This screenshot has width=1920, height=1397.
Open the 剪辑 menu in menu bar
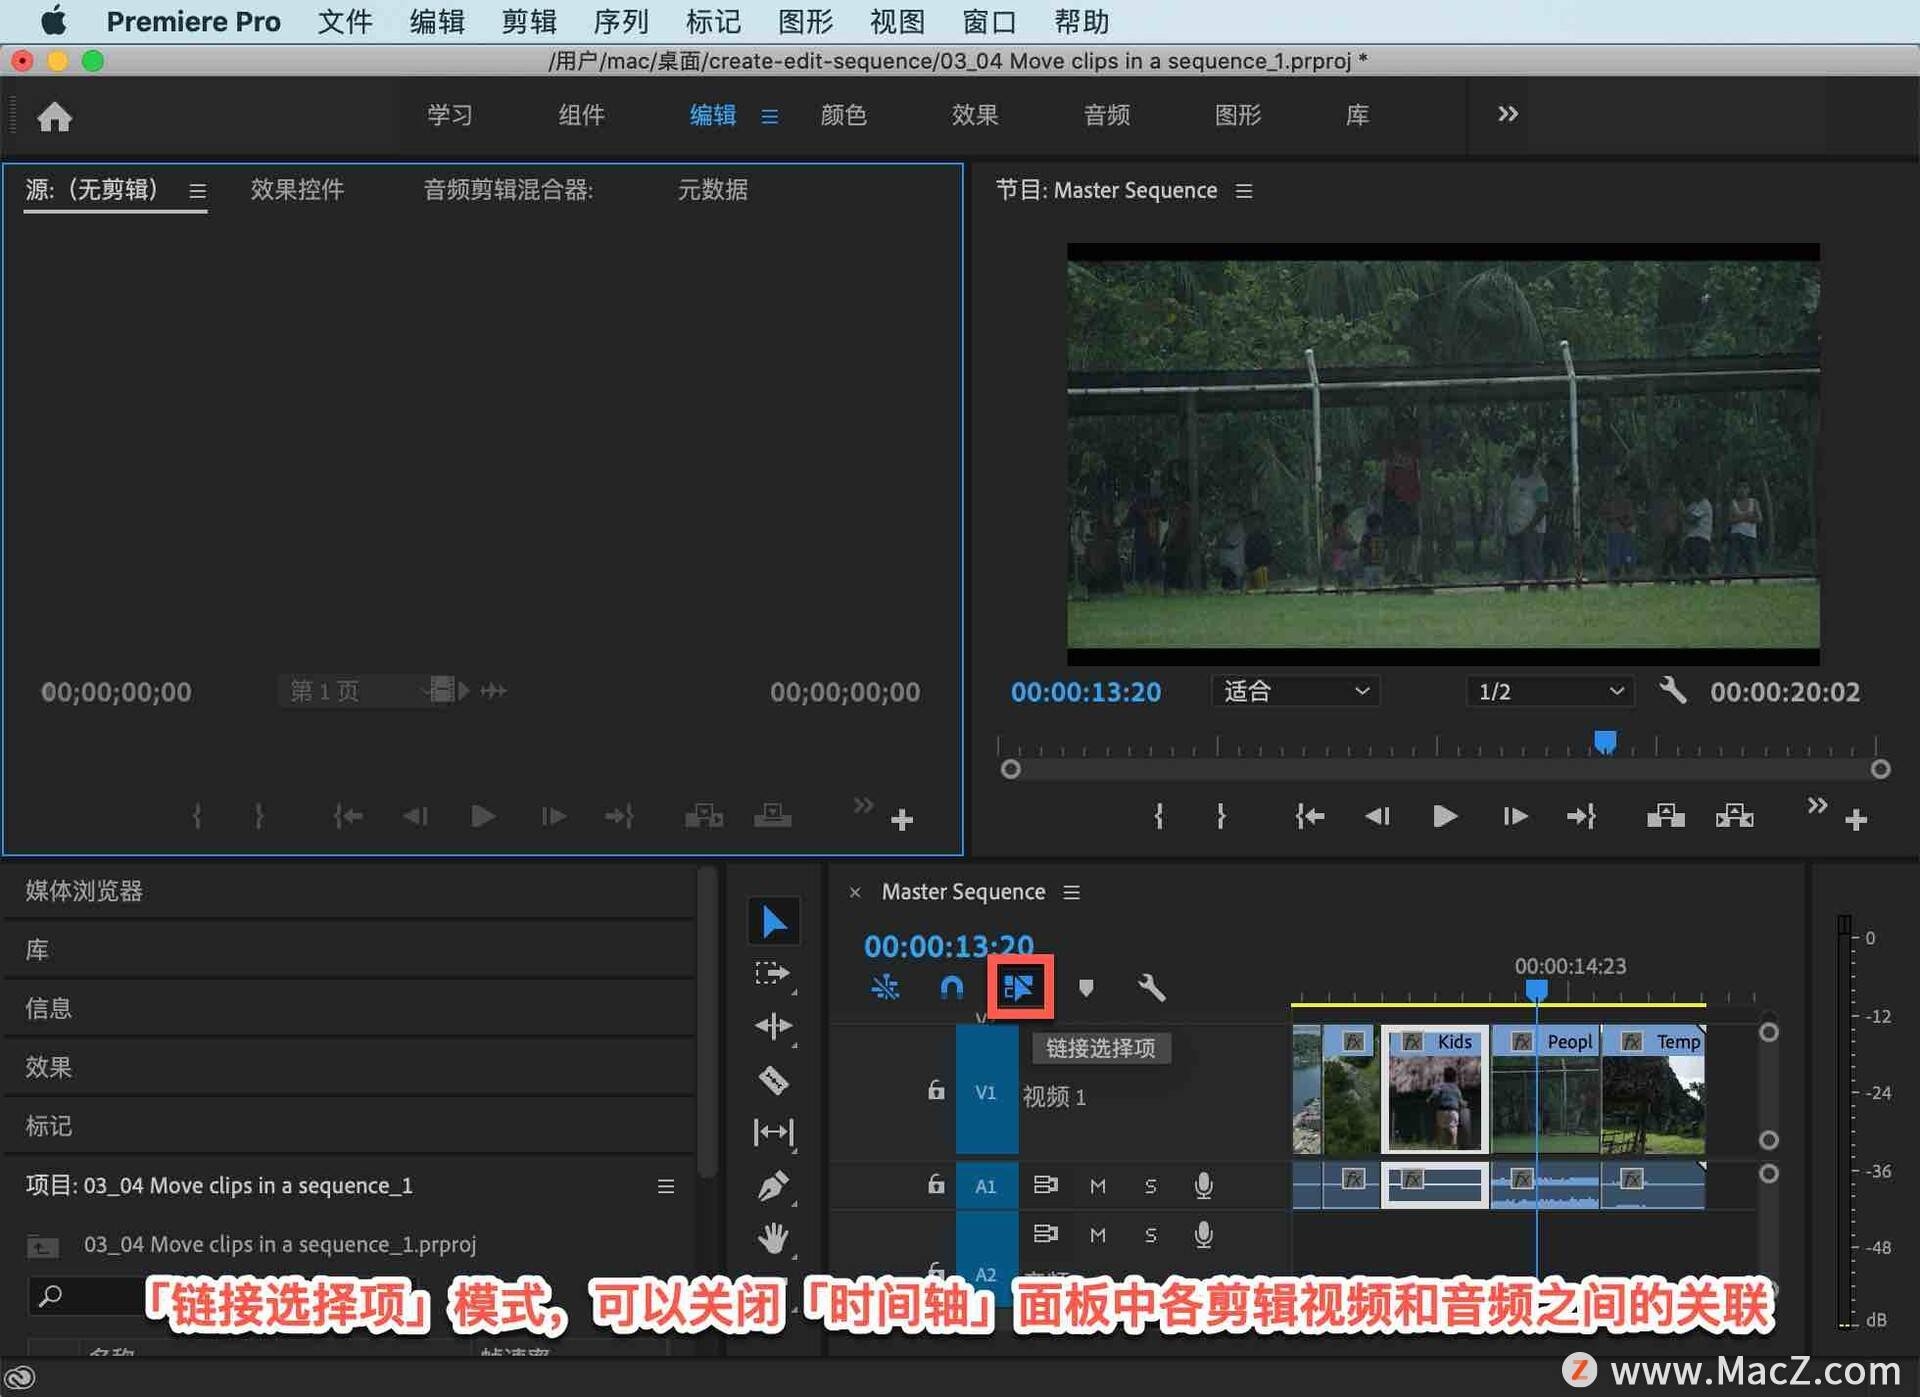pyautogui.click(x=528, y=21)
